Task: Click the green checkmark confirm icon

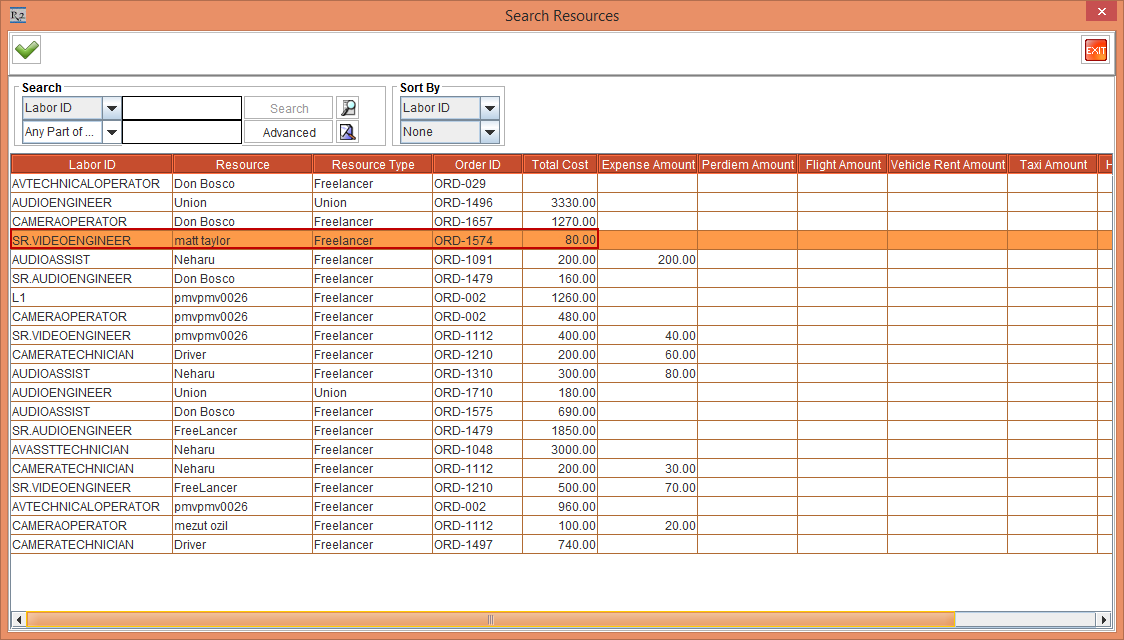Action: 26,49
